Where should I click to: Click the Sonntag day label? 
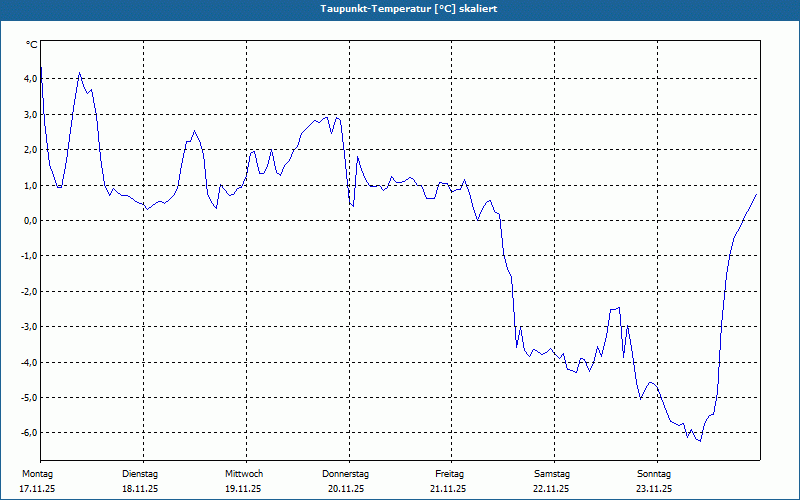[x=654, y=474]
